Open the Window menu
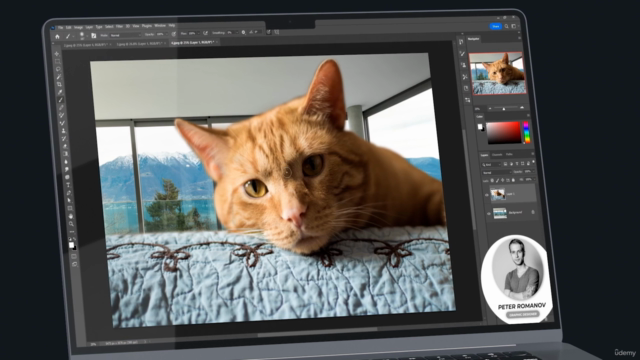The height and width of the screenshot is (360, 640). tap(160, 26)
